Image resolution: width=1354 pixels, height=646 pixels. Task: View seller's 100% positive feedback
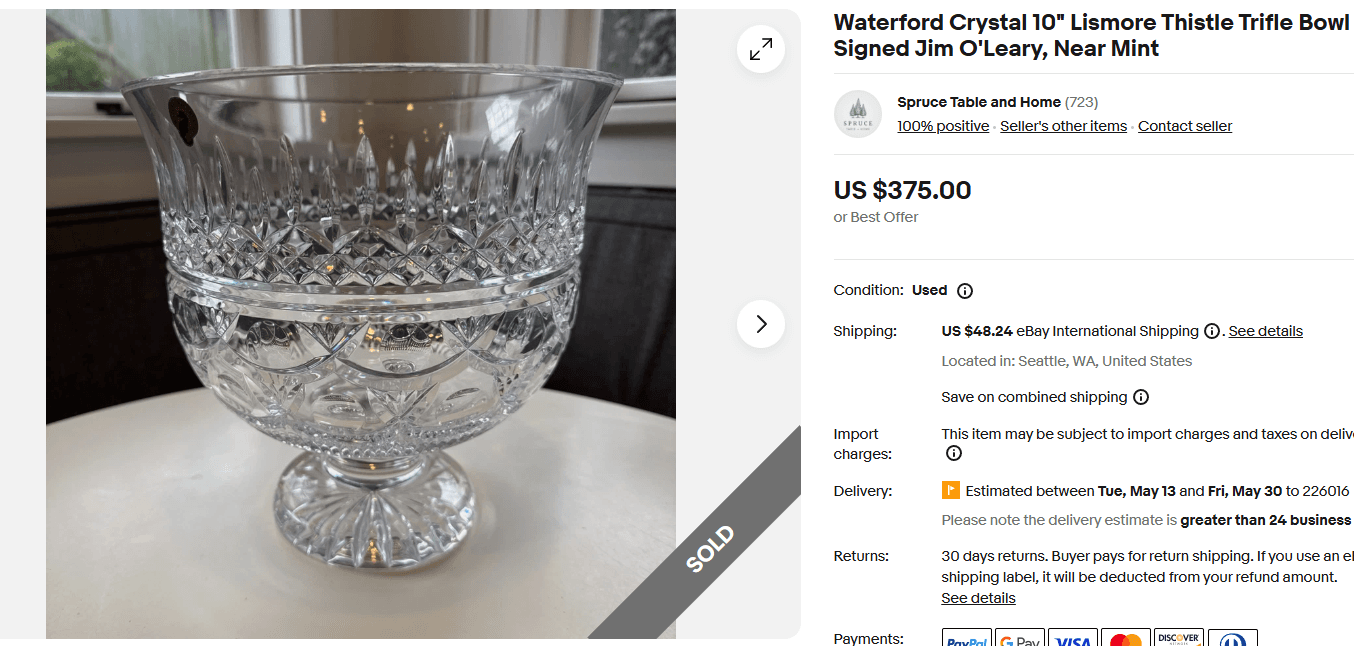(942, 125)
